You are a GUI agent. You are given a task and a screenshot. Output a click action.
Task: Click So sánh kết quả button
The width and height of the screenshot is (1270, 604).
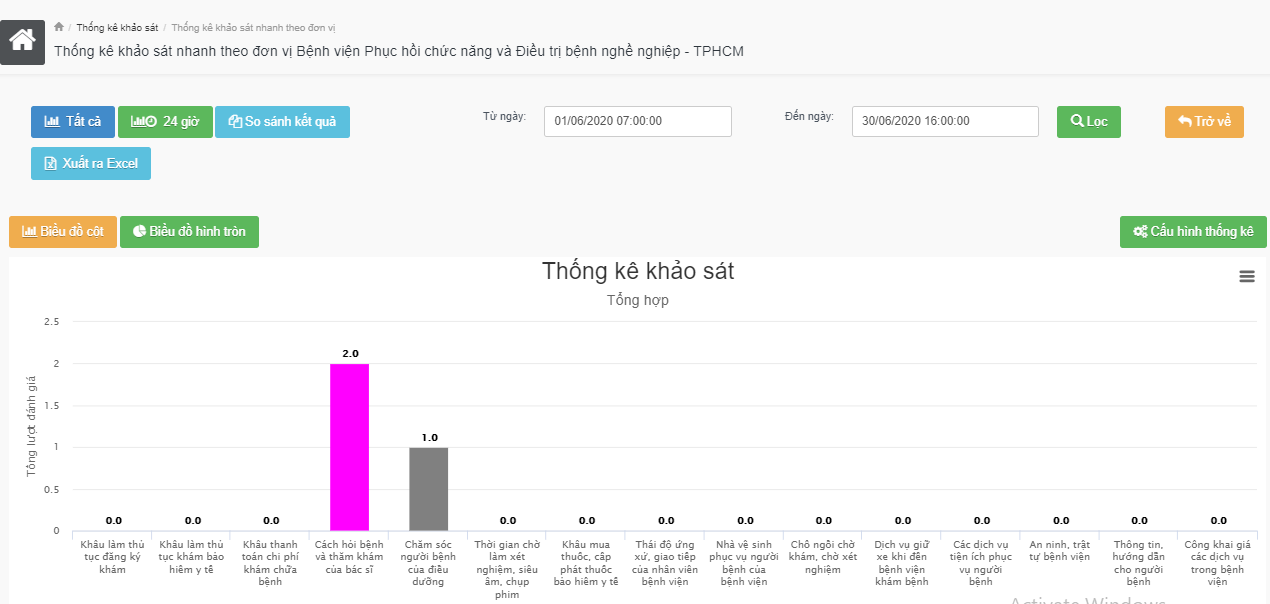[282, 121]
